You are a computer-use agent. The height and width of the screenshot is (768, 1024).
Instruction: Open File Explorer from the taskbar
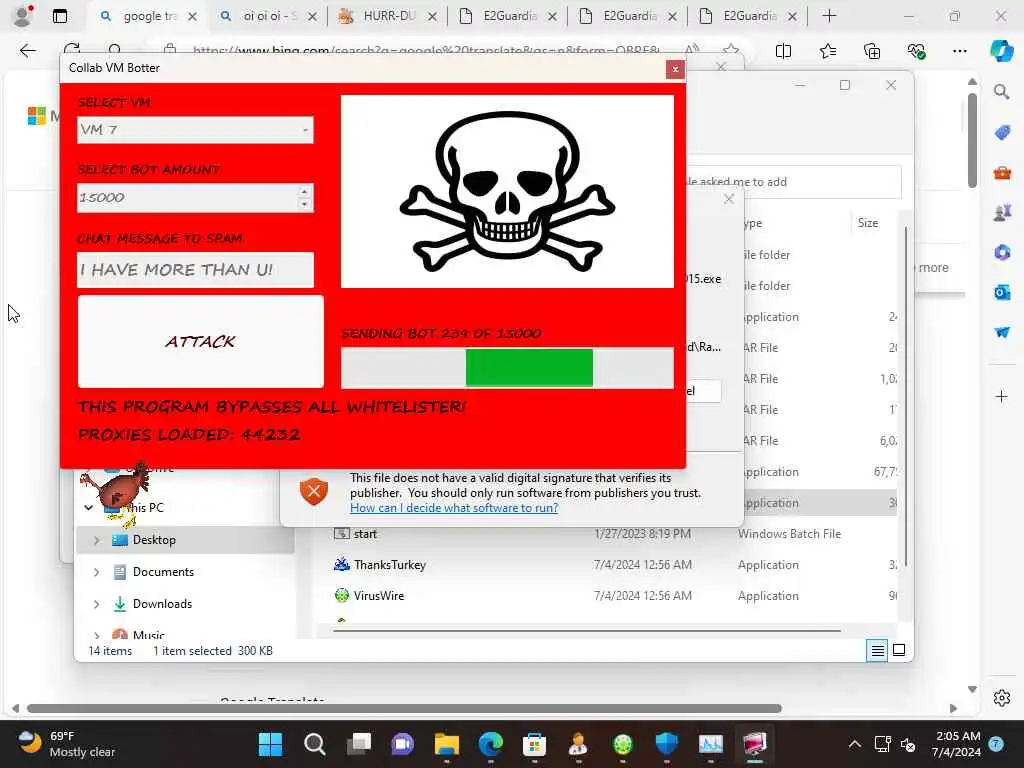coord(447,744)
